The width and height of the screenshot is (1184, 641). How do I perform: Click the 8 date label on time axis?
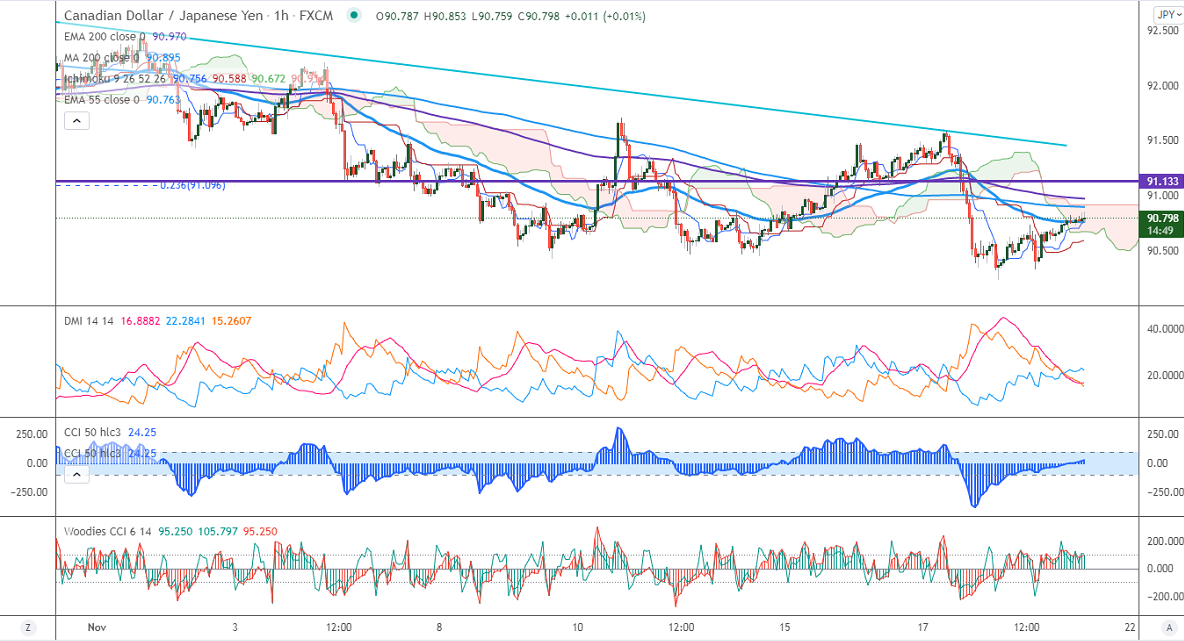[x=439, y=627]
